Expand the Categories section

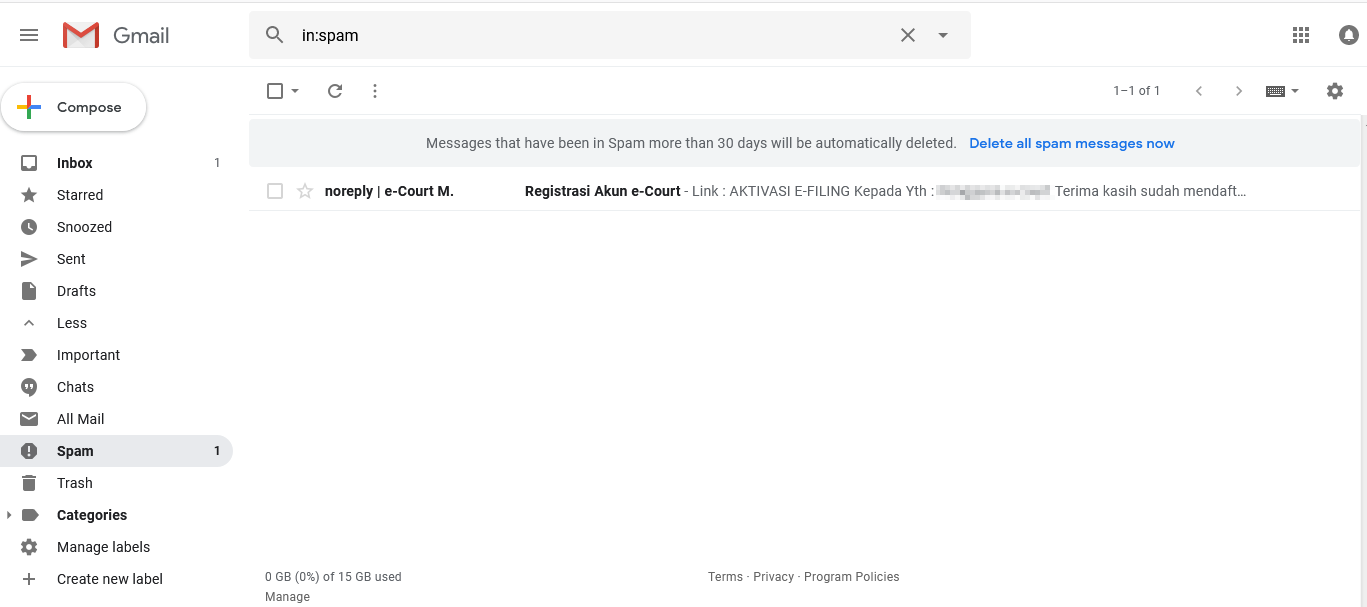(10, 515)
